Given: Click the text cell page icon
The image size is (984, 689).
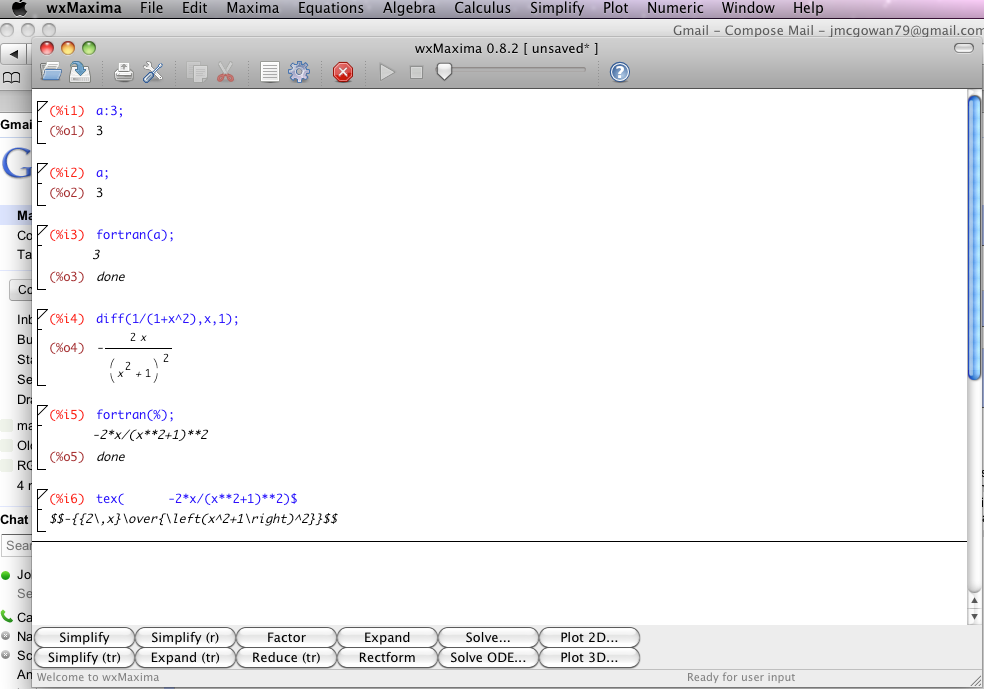Looking at the screenshot, I should (x=270, y=72).
